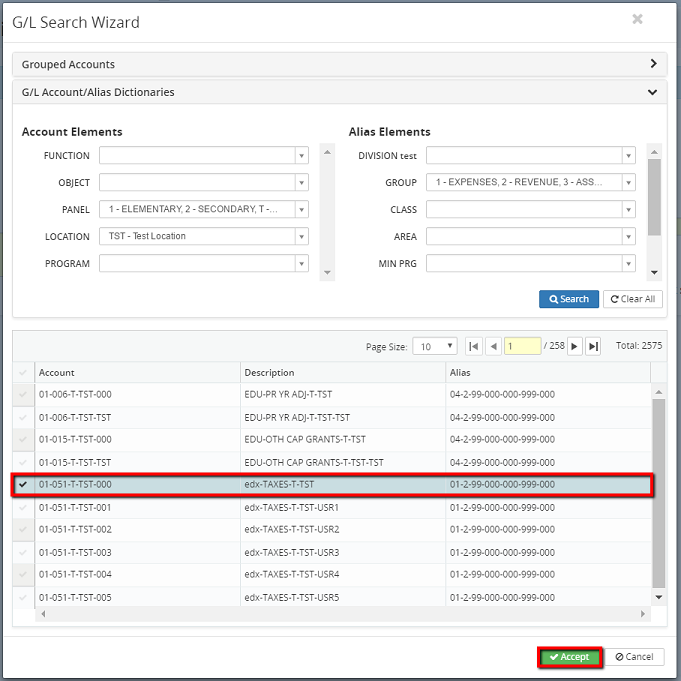Toggle the select-all checkbox in header
The image size is (681, 681).
[x=23, y=372]
